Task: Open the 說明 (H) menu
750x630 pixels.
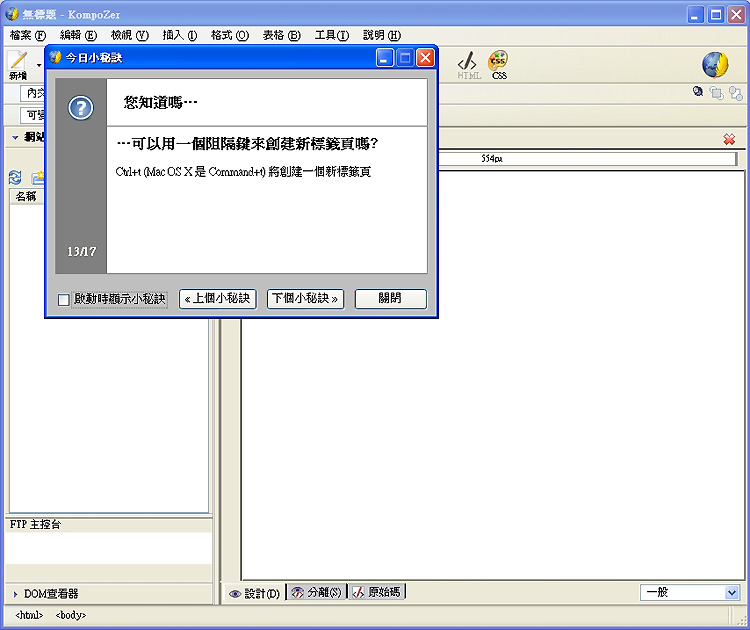Action: click(382, 35)
